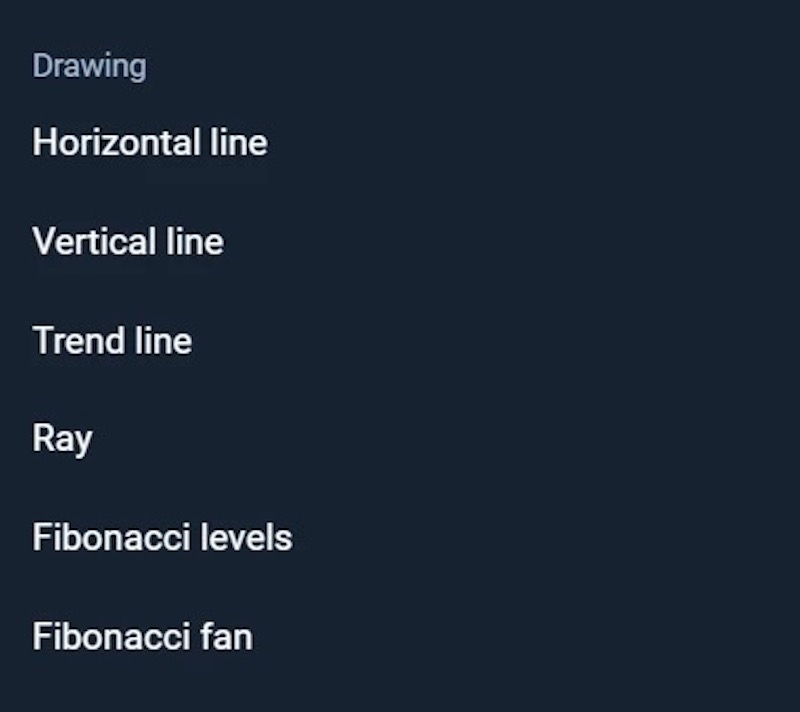Select Fibonacci fan from the list
Screen dimensions: 800x712
[142, 637]
